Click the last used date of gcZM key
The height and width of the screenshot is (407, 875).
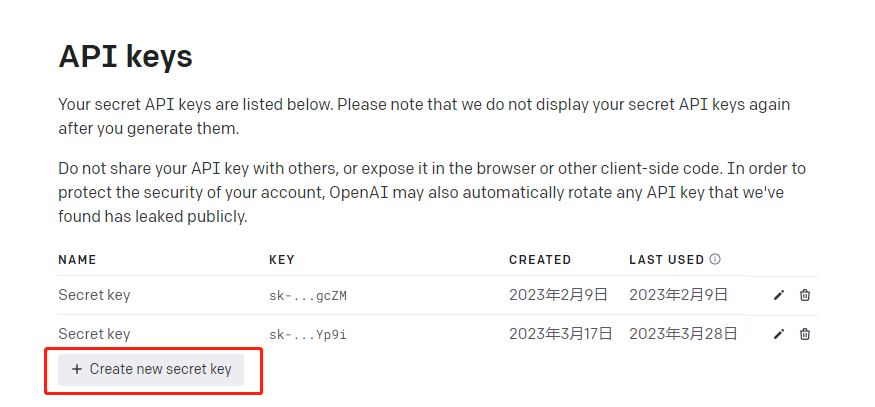(x=679, y=295)
